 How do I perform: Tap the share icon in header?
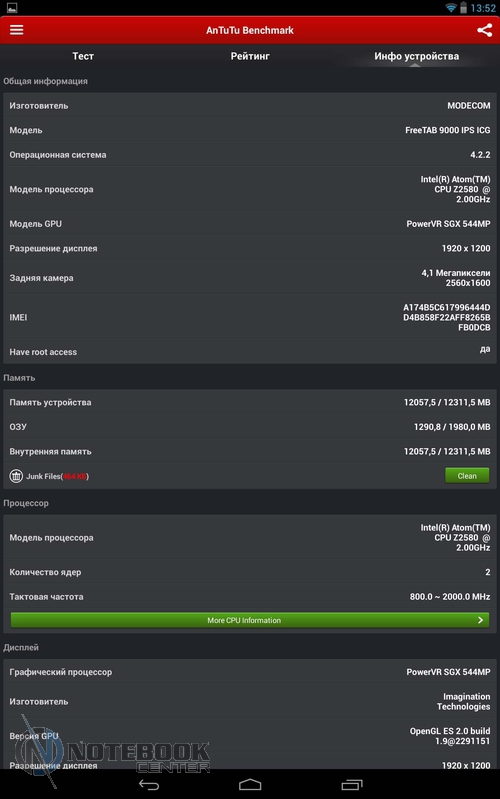coord(484,30)
